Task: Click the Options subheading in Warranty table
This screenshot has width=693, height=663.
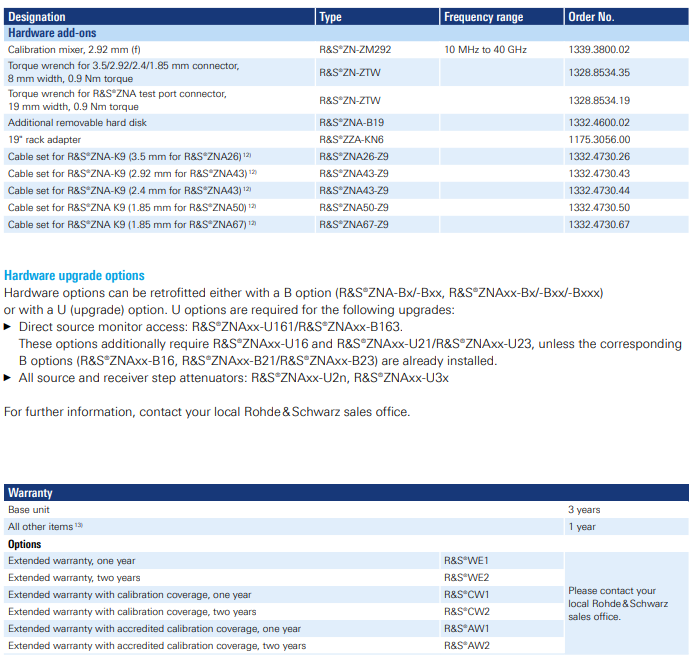Action: [24, 544]
